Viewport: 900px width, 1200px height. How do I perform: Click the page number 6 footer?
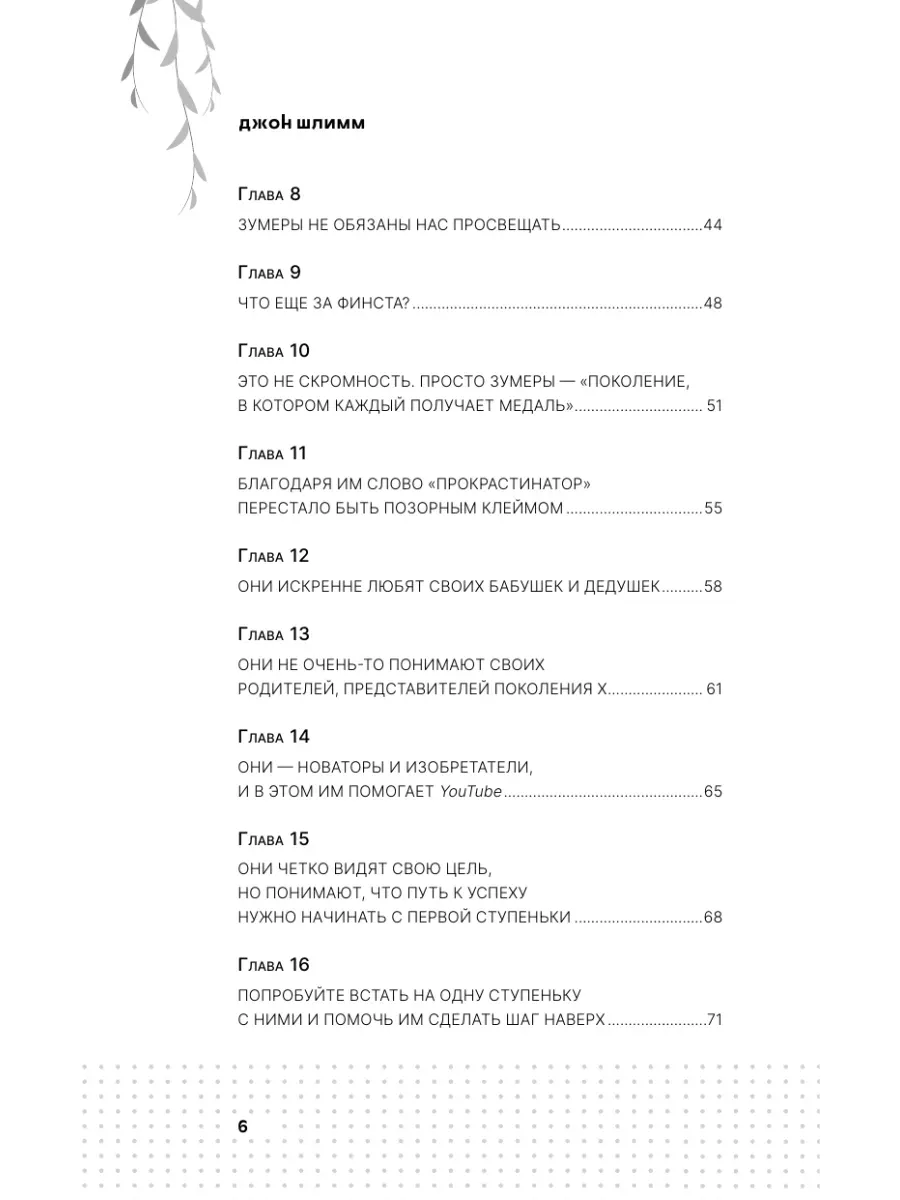click(x=243, y=1126)
